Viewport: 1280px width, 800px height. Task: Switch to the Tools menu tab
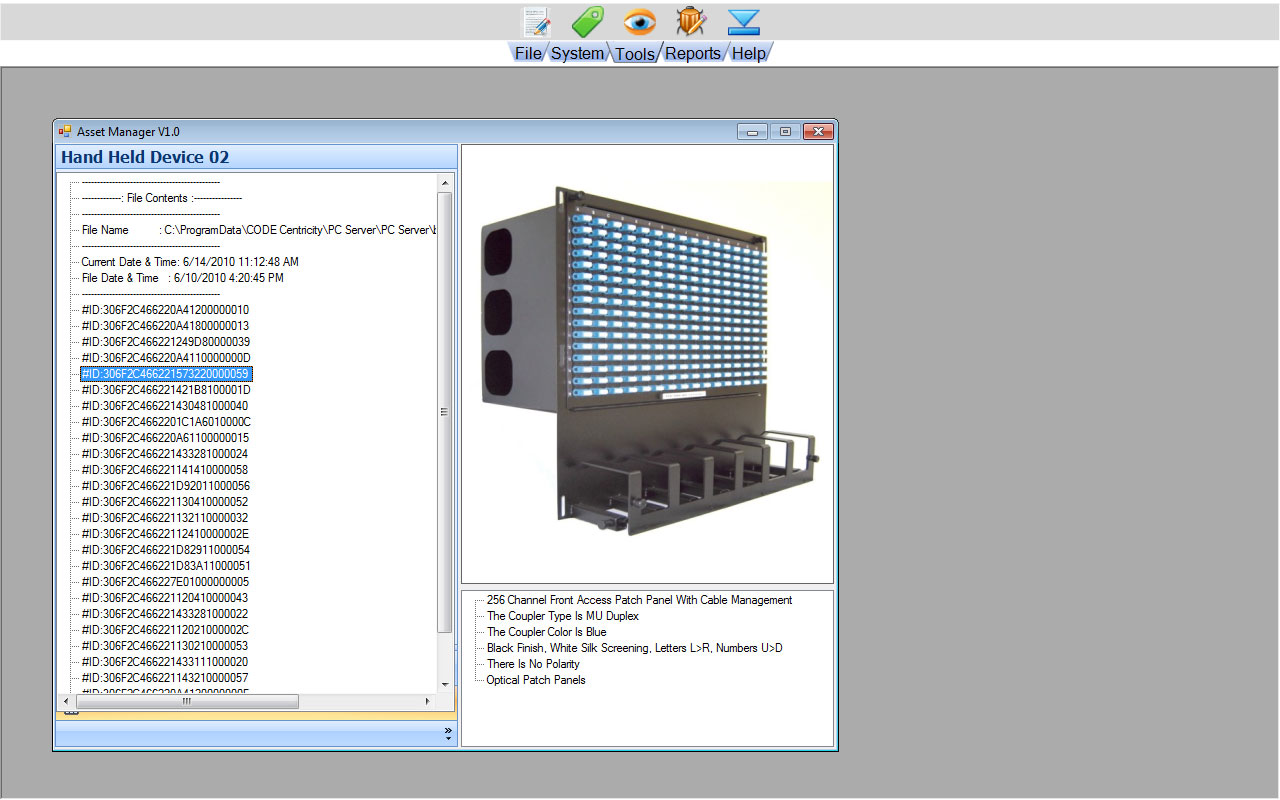coord(635,54)
